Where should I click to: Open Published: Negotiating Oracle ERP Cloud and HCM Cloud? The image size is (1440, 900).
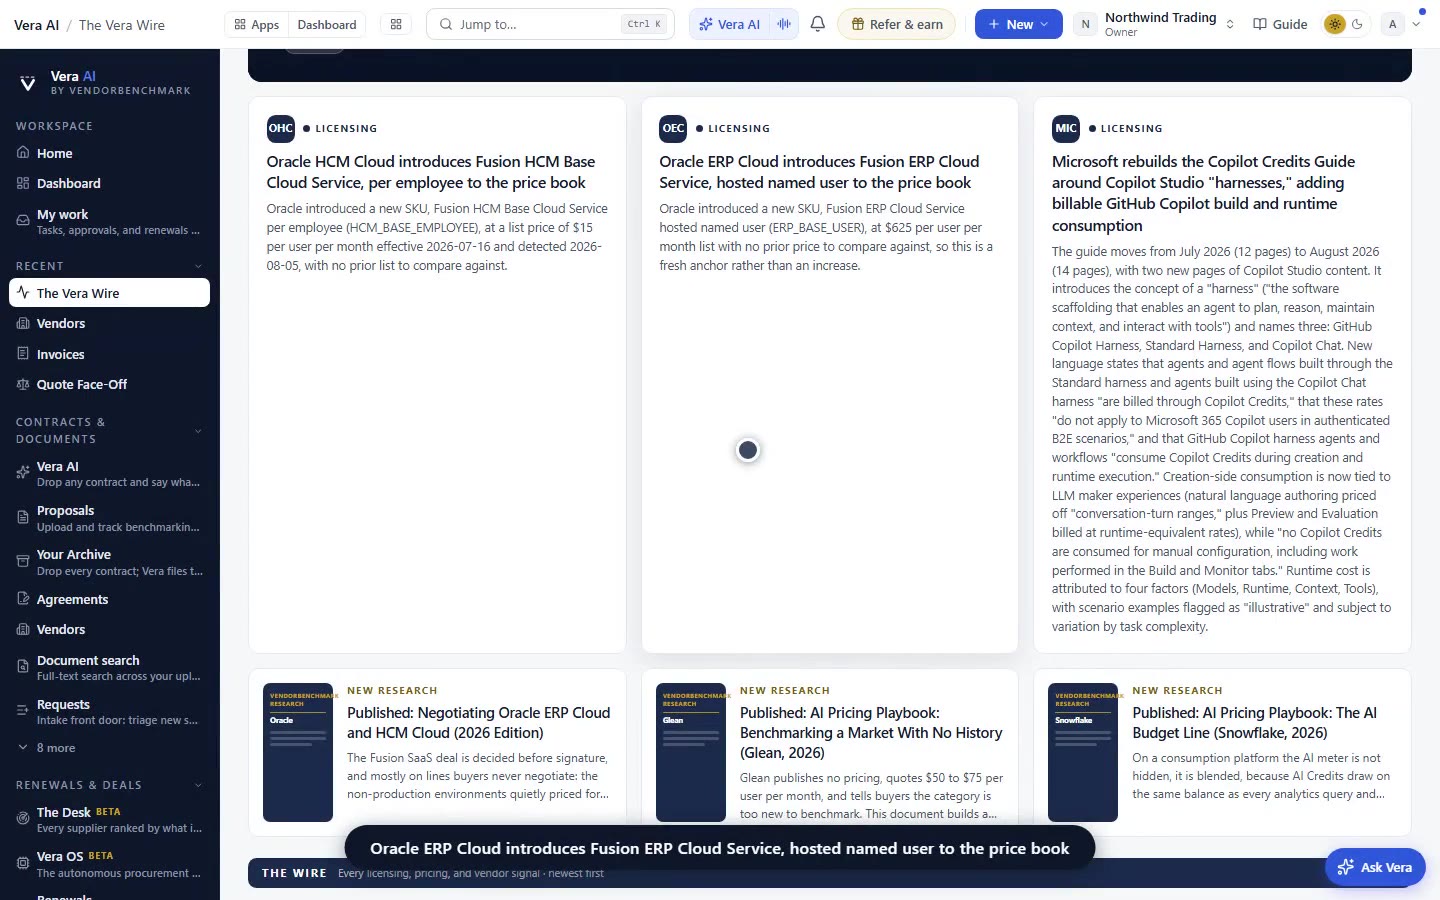(478, 723)
